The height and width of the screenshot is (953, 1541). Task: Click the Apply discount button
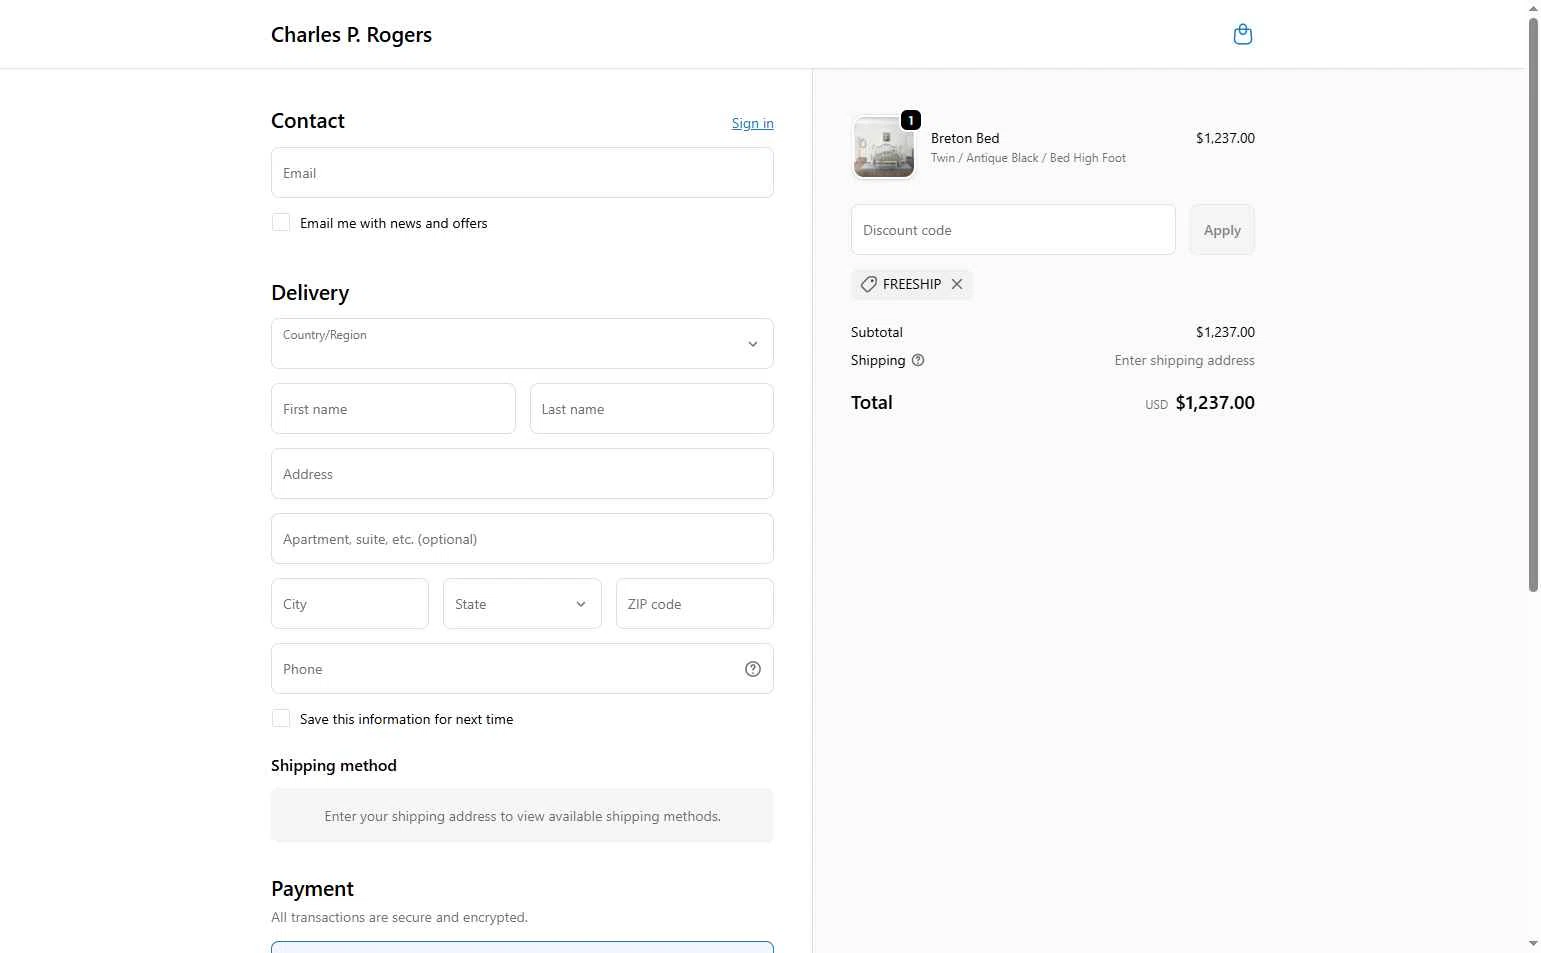coord(1222,230)
